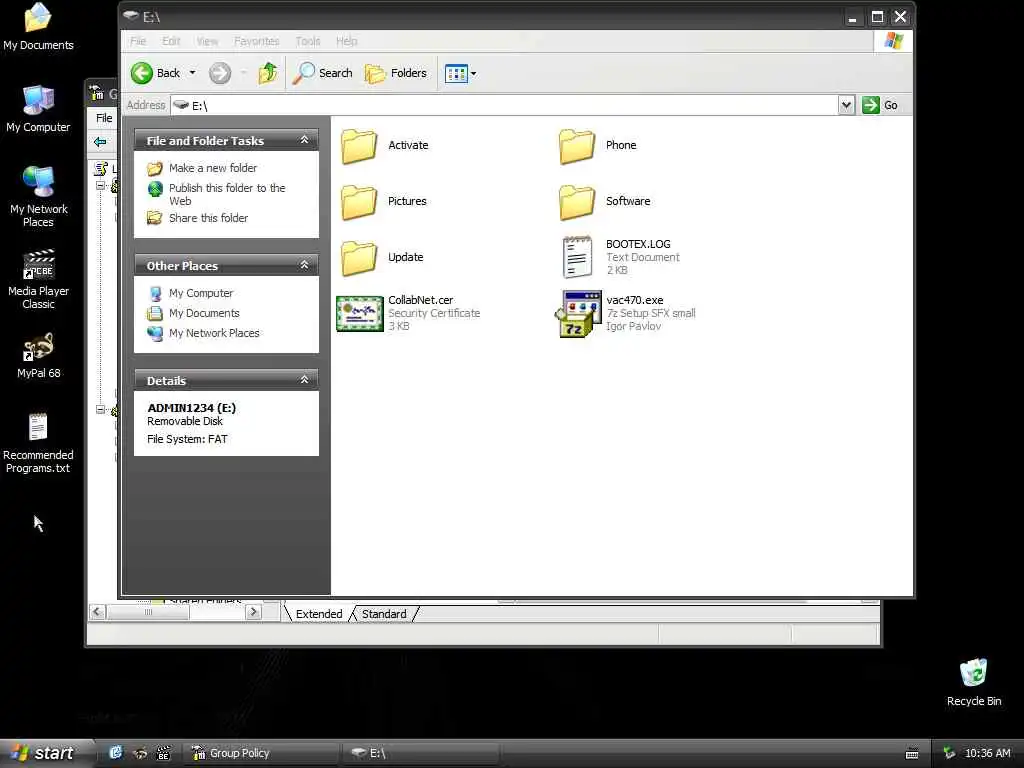Open the Edit menu
The width and height of the screenshot is (1024, 768).
(171, 41)
